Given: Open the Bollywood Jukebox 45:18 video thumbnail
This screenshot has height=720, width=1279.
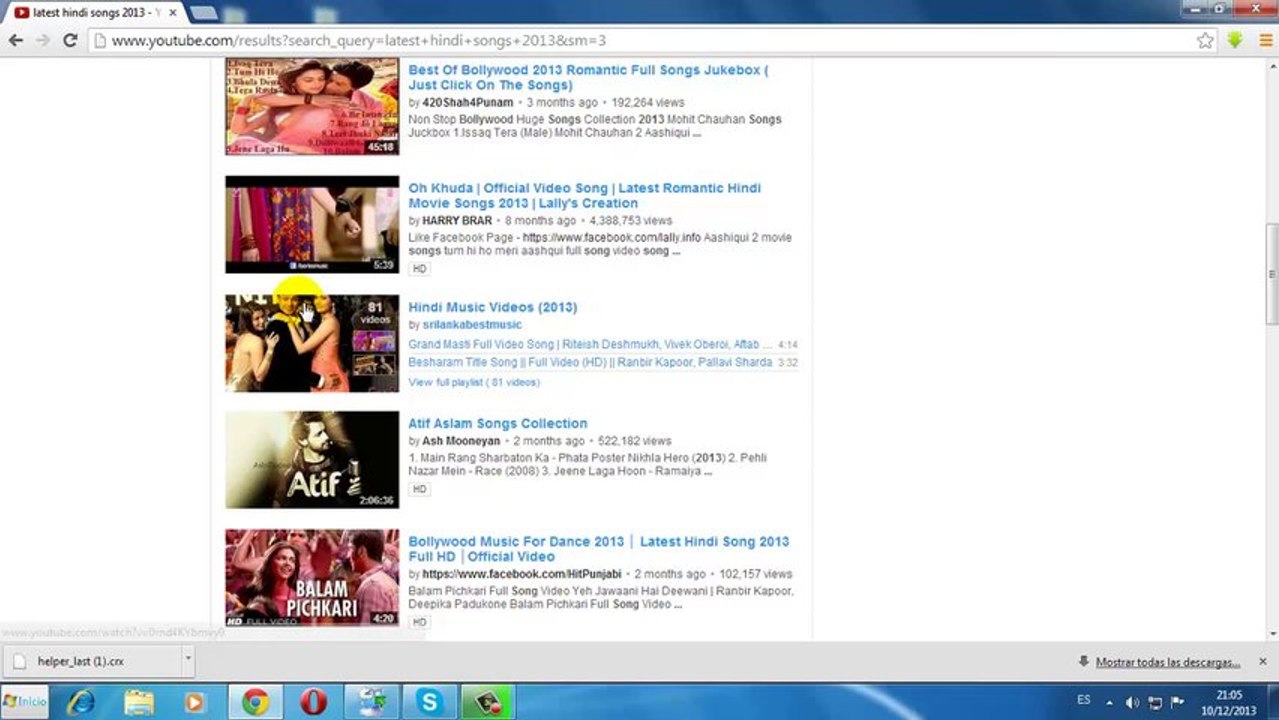Looking at the screenshot, I should [312, 106].
